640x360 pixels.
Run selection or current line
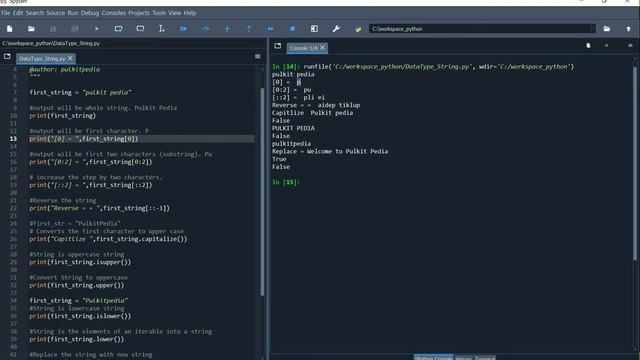[162, 29]
